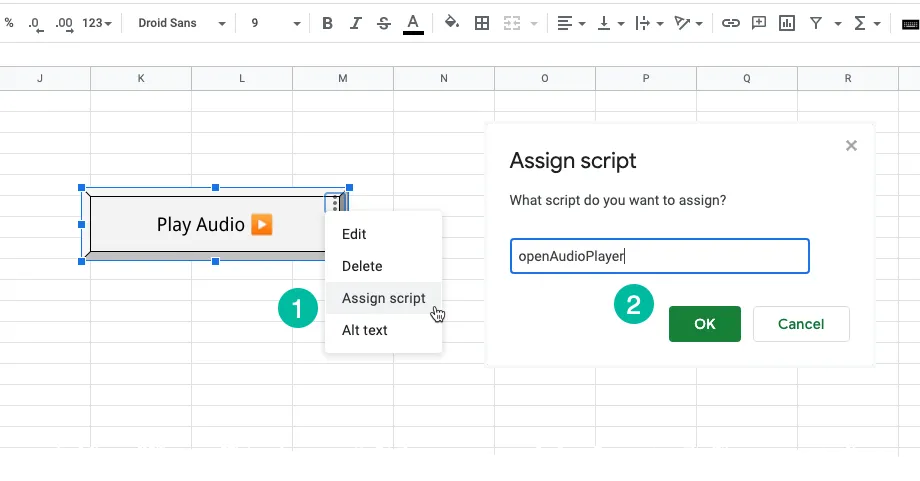Choose Assign script from the menu
The width and height of the screenshot is (920, 481).
click(383, 298)
